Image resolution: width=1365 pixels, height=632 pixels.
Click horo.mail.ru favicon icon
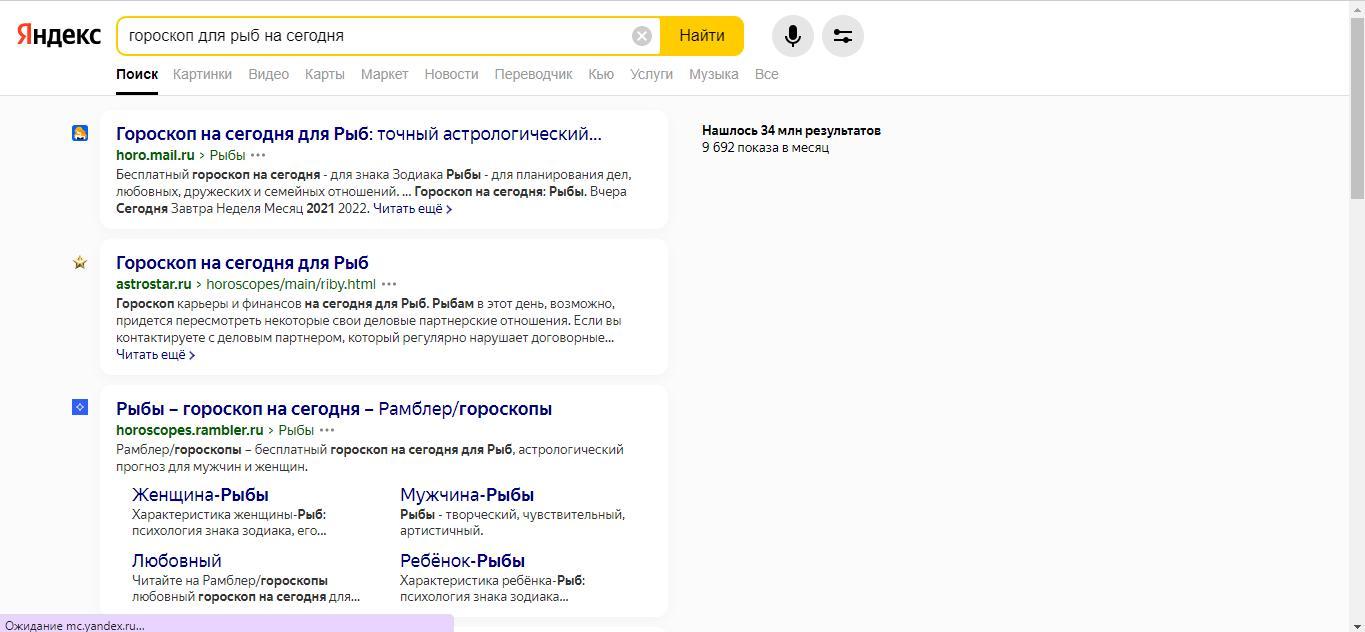tap(80, 133)
